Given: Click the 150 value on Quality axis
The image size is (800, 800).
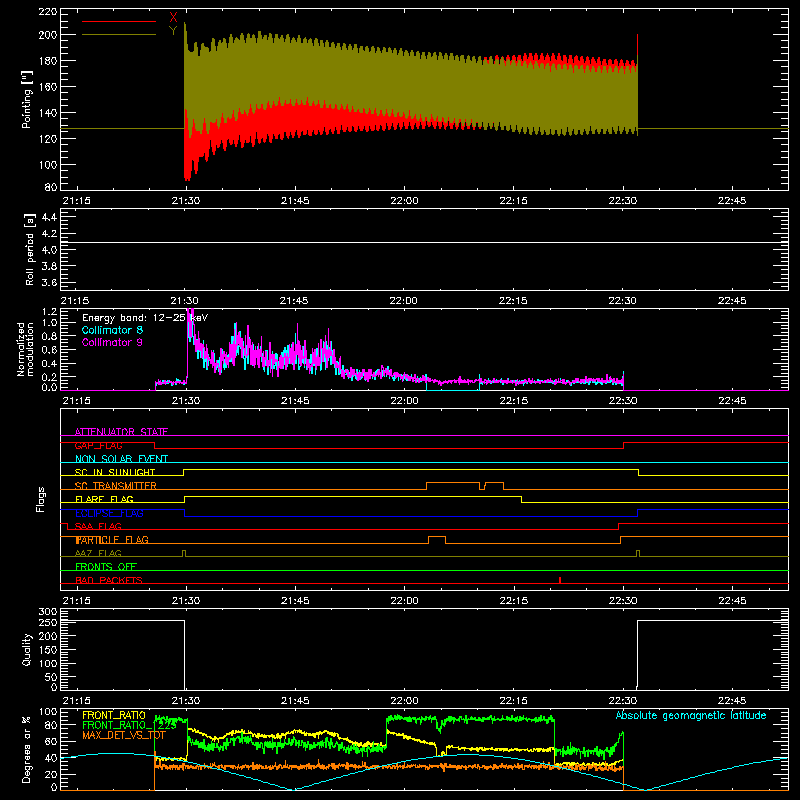Looking at the screenshot, I should click(x=47, y=650).
